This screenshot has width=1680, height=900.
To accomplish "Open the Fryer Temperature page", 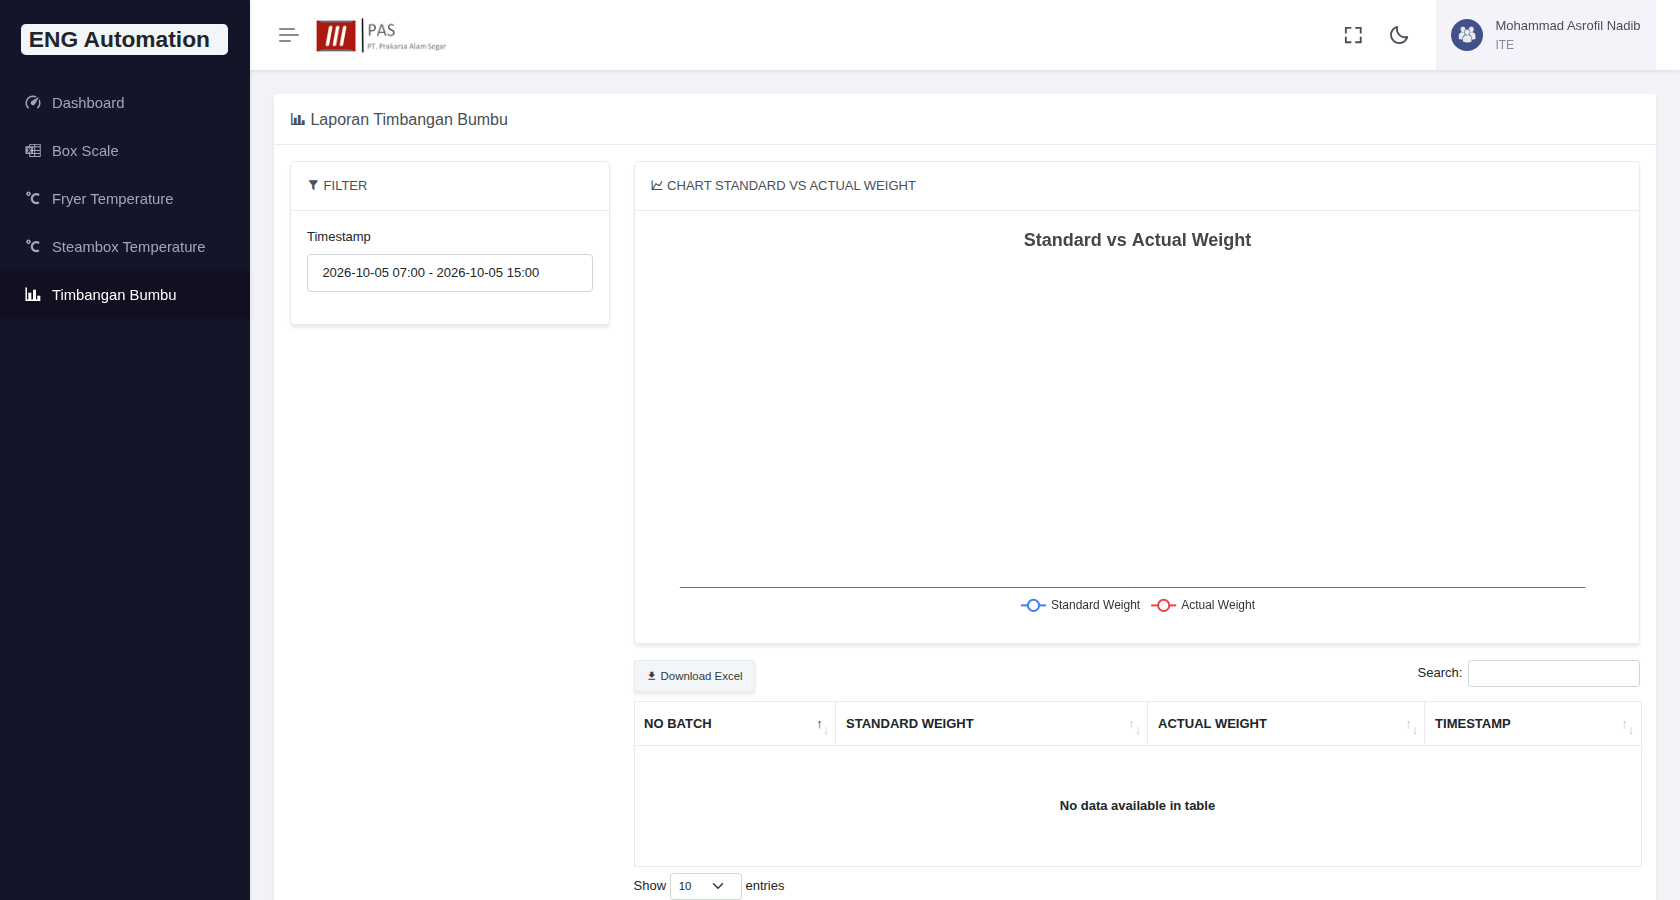I will point(125,199).
